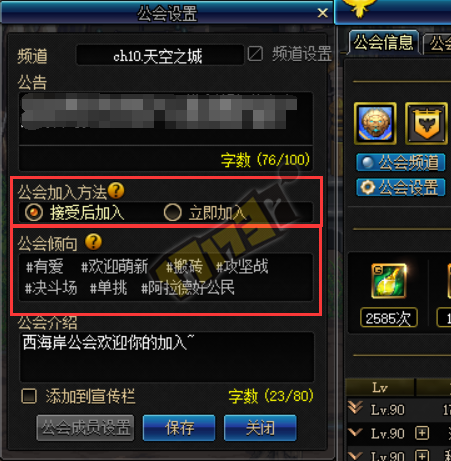Click the 公会介绍 introduction text field
451x461 pixels.
click(167, 357)
